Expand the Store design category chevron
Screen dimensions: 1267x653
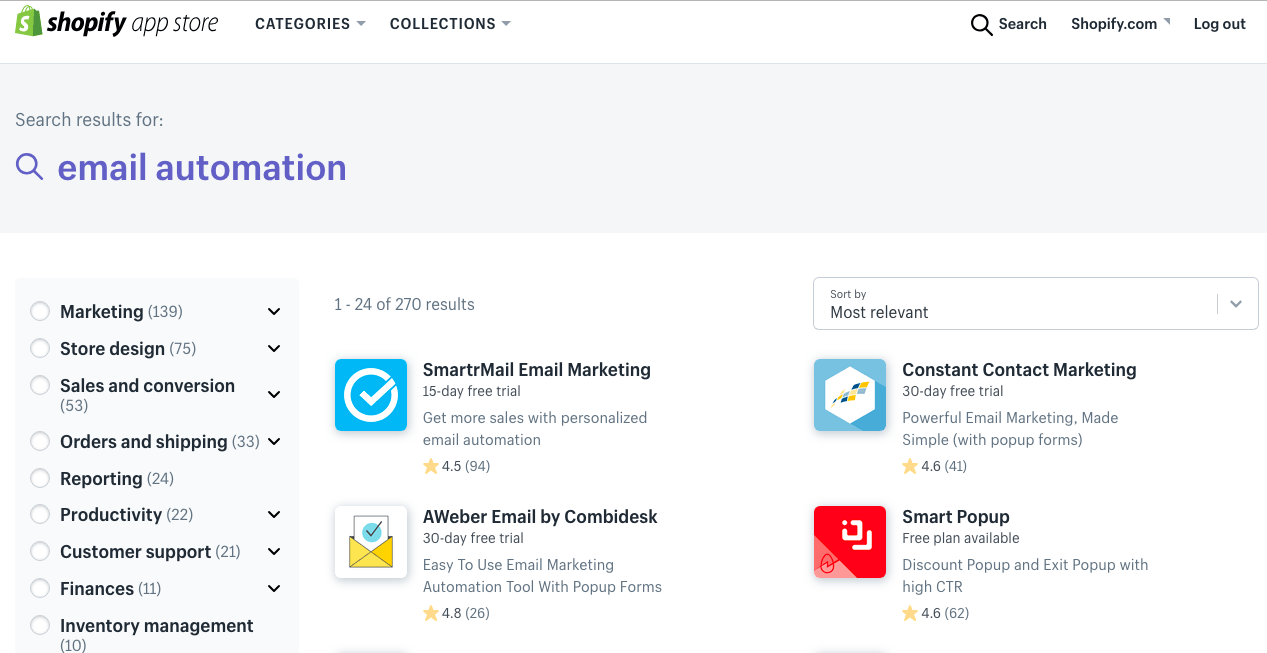click(273, 348)
